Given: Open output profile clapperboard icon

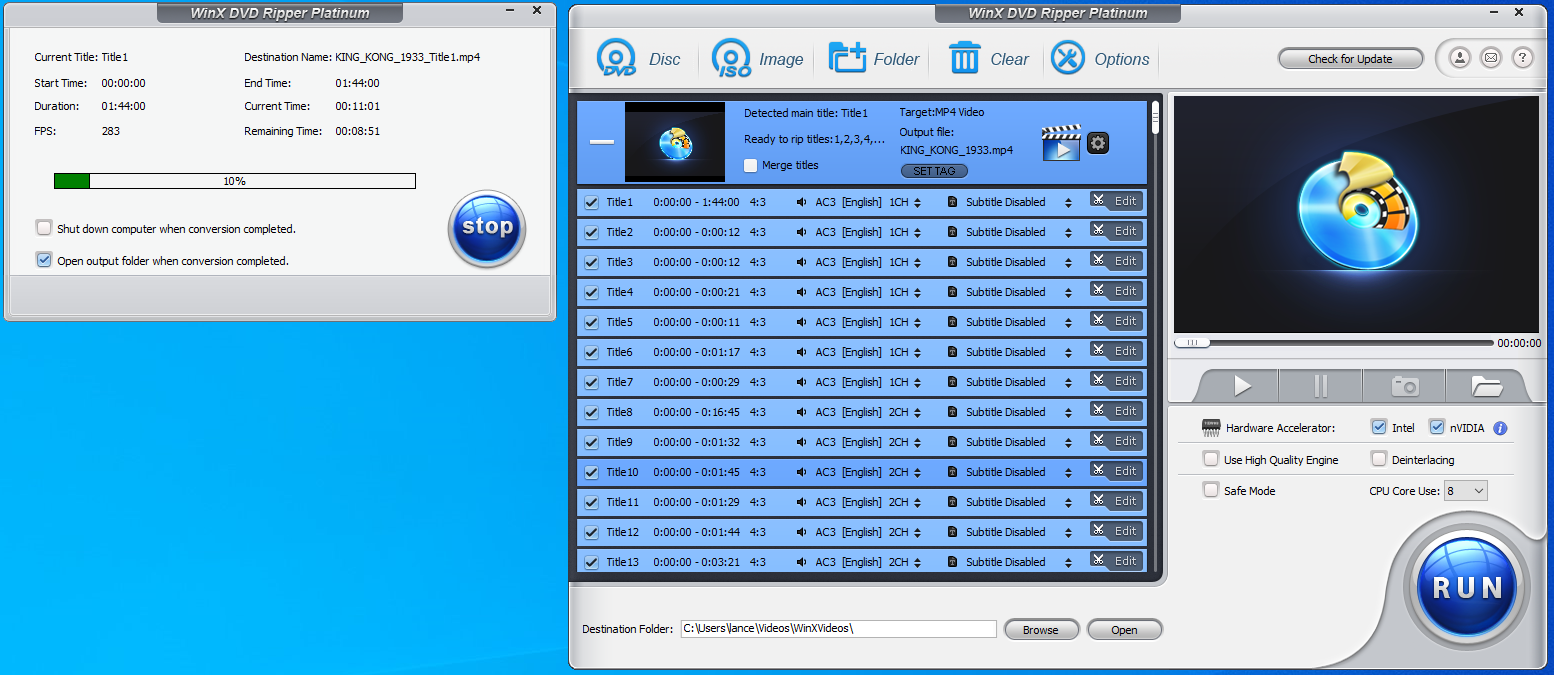Looking at the screenshot, I should [x=1061, y=143].
